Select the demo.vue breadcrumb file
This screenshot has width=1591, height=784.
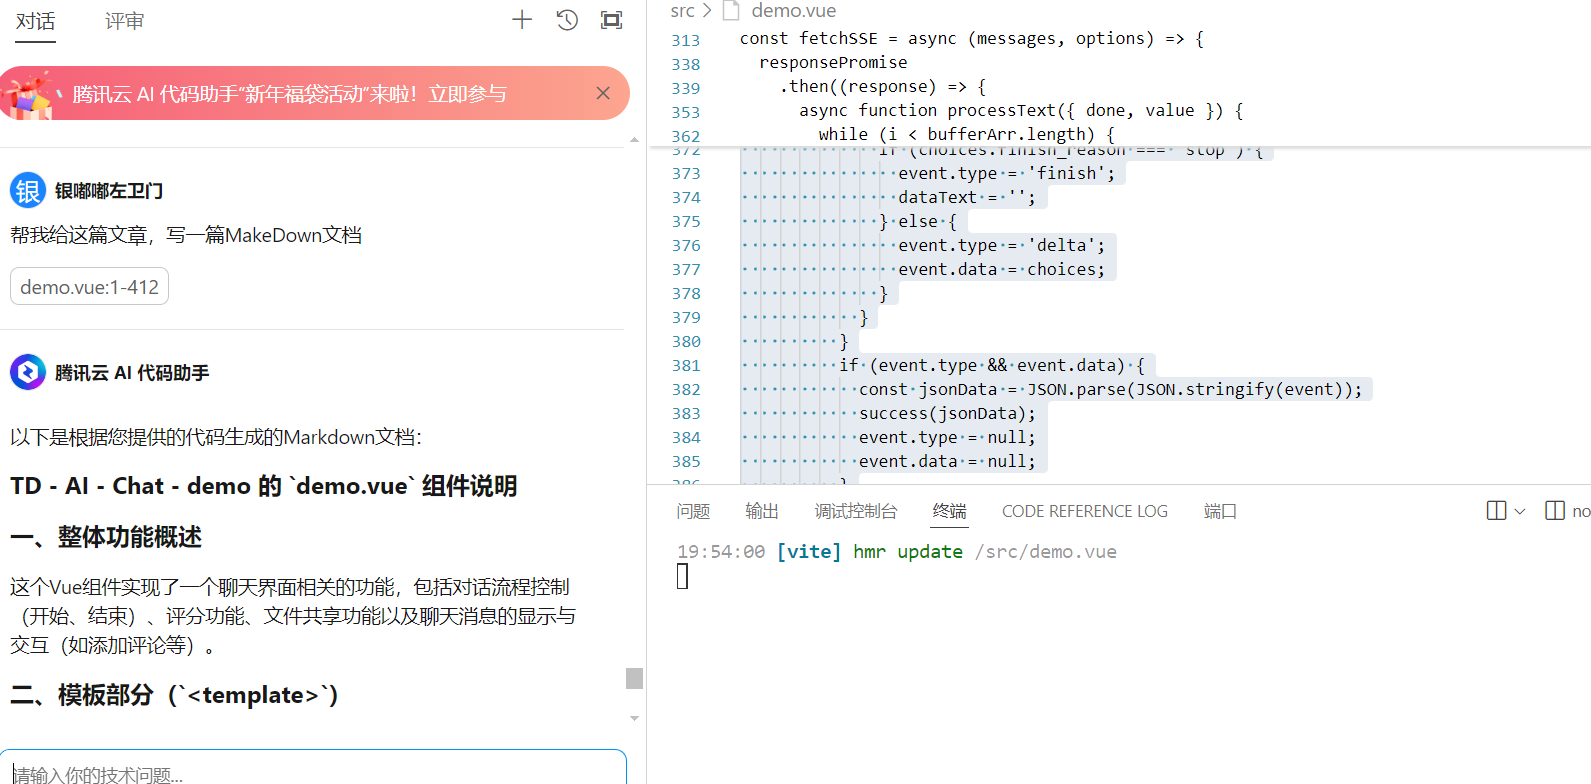[x=794, y=11]
